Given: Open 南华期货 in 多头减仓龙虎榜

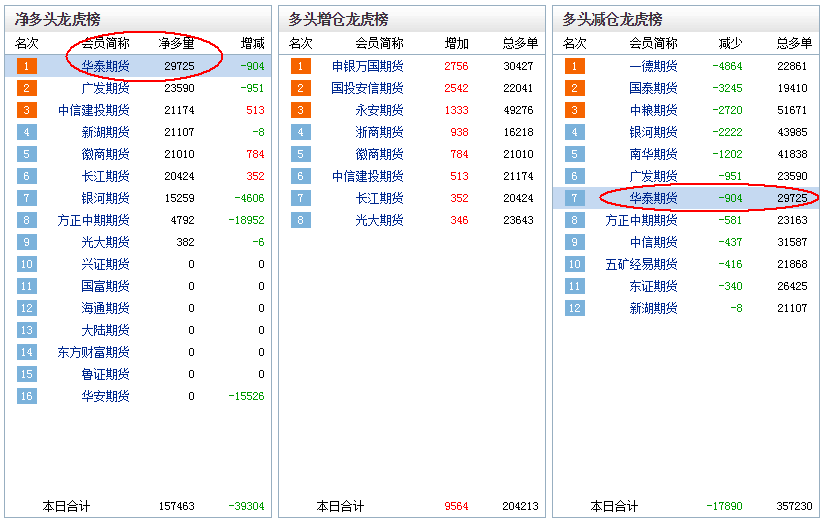Looking at the screenshot, I should (x=653, y=154).
